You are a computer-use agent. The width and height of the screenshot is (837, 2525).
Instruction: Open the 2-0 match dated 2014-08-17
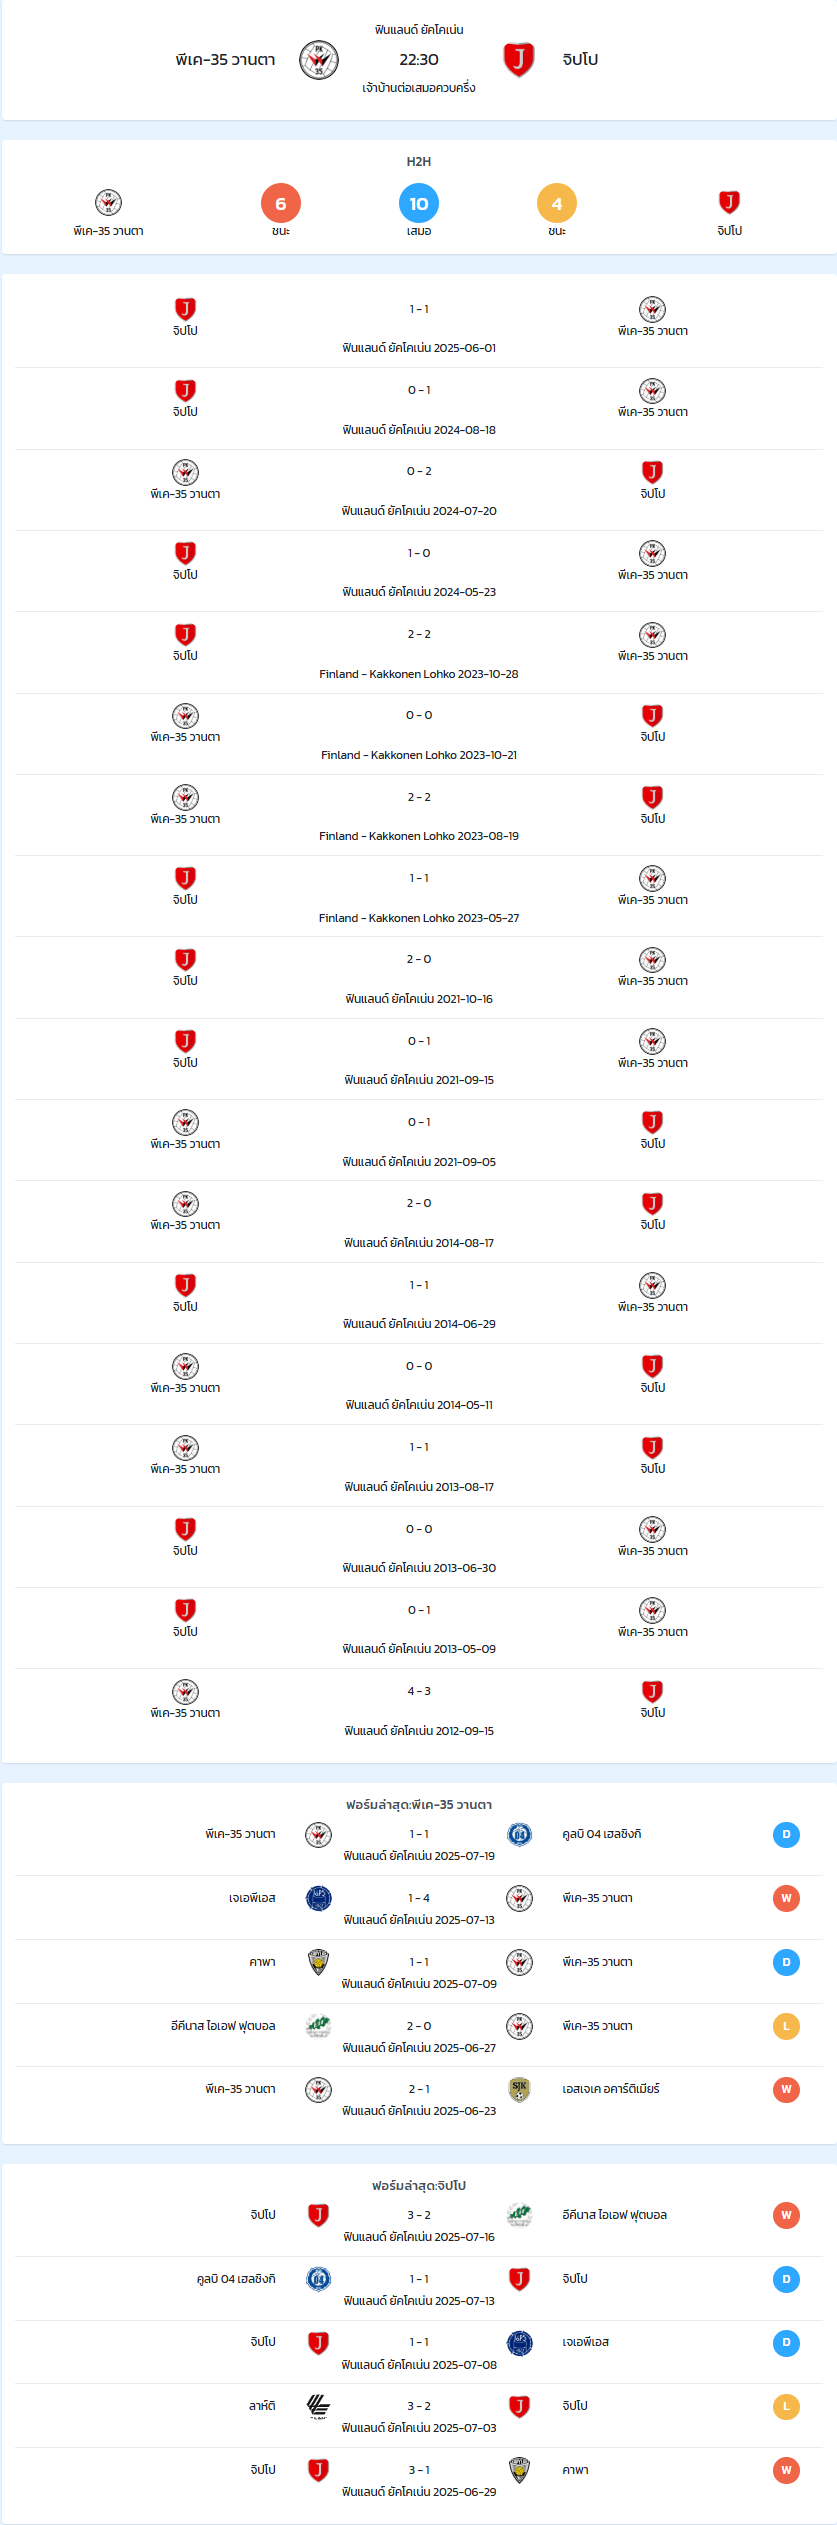(x=419, y=1222)
